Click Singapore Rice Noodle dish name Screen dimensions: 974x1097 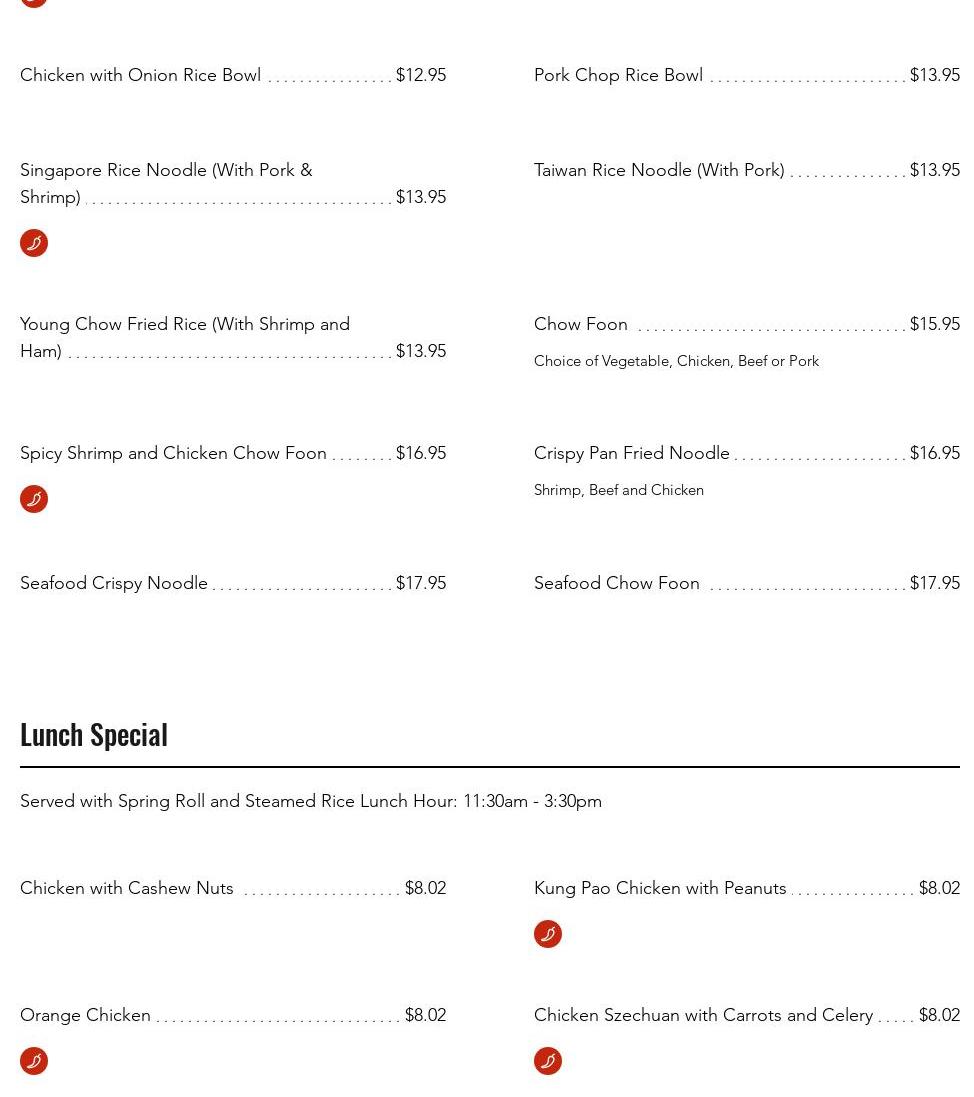166,171
